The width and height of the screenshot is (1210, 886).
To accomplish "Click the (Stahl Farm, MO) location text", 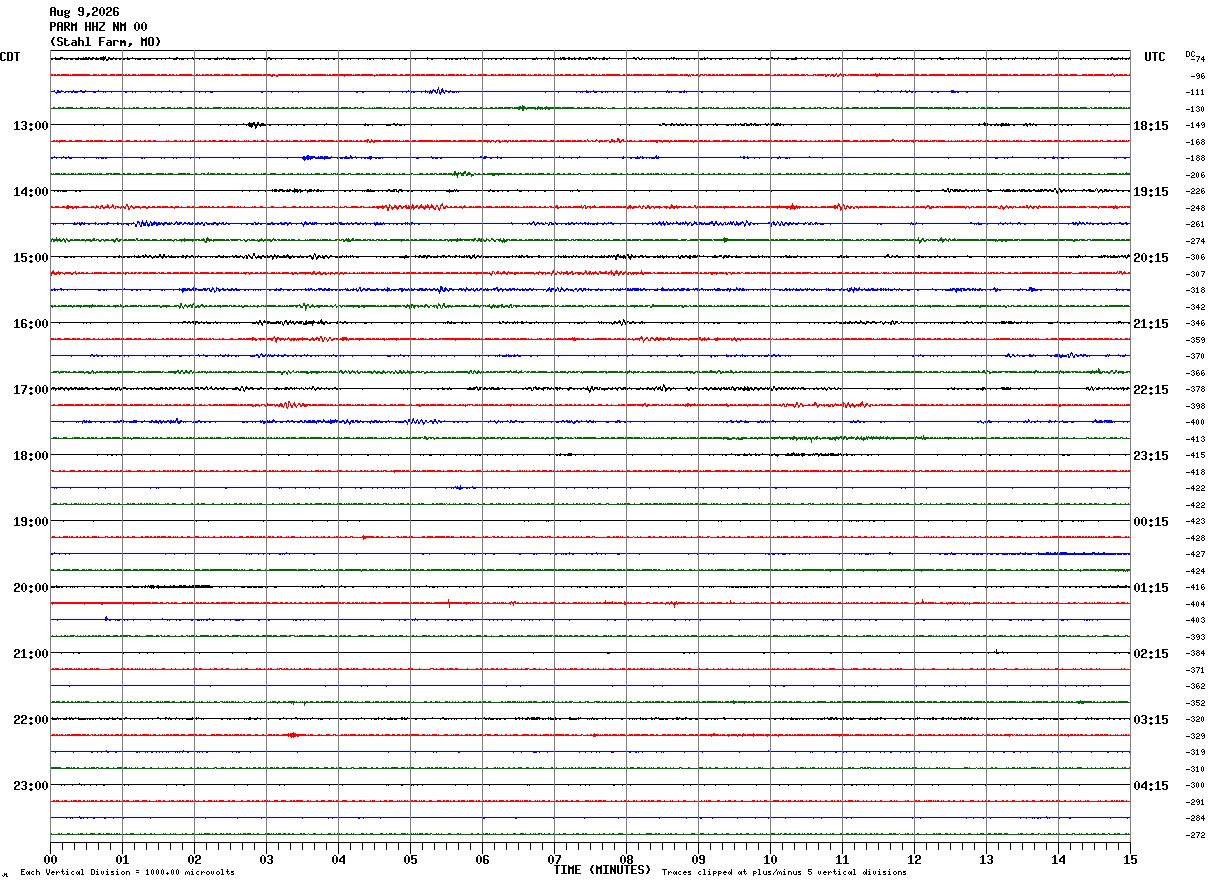I will [105, 42].
